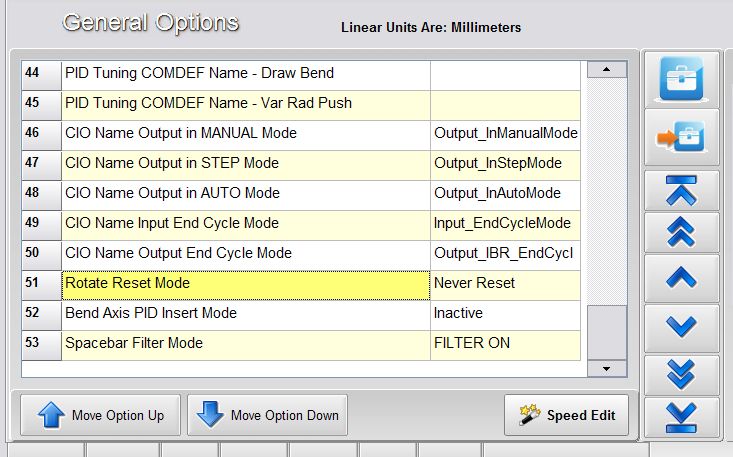Click scrollbar up arrow in options table
The image size is (733, 457).
605,70
